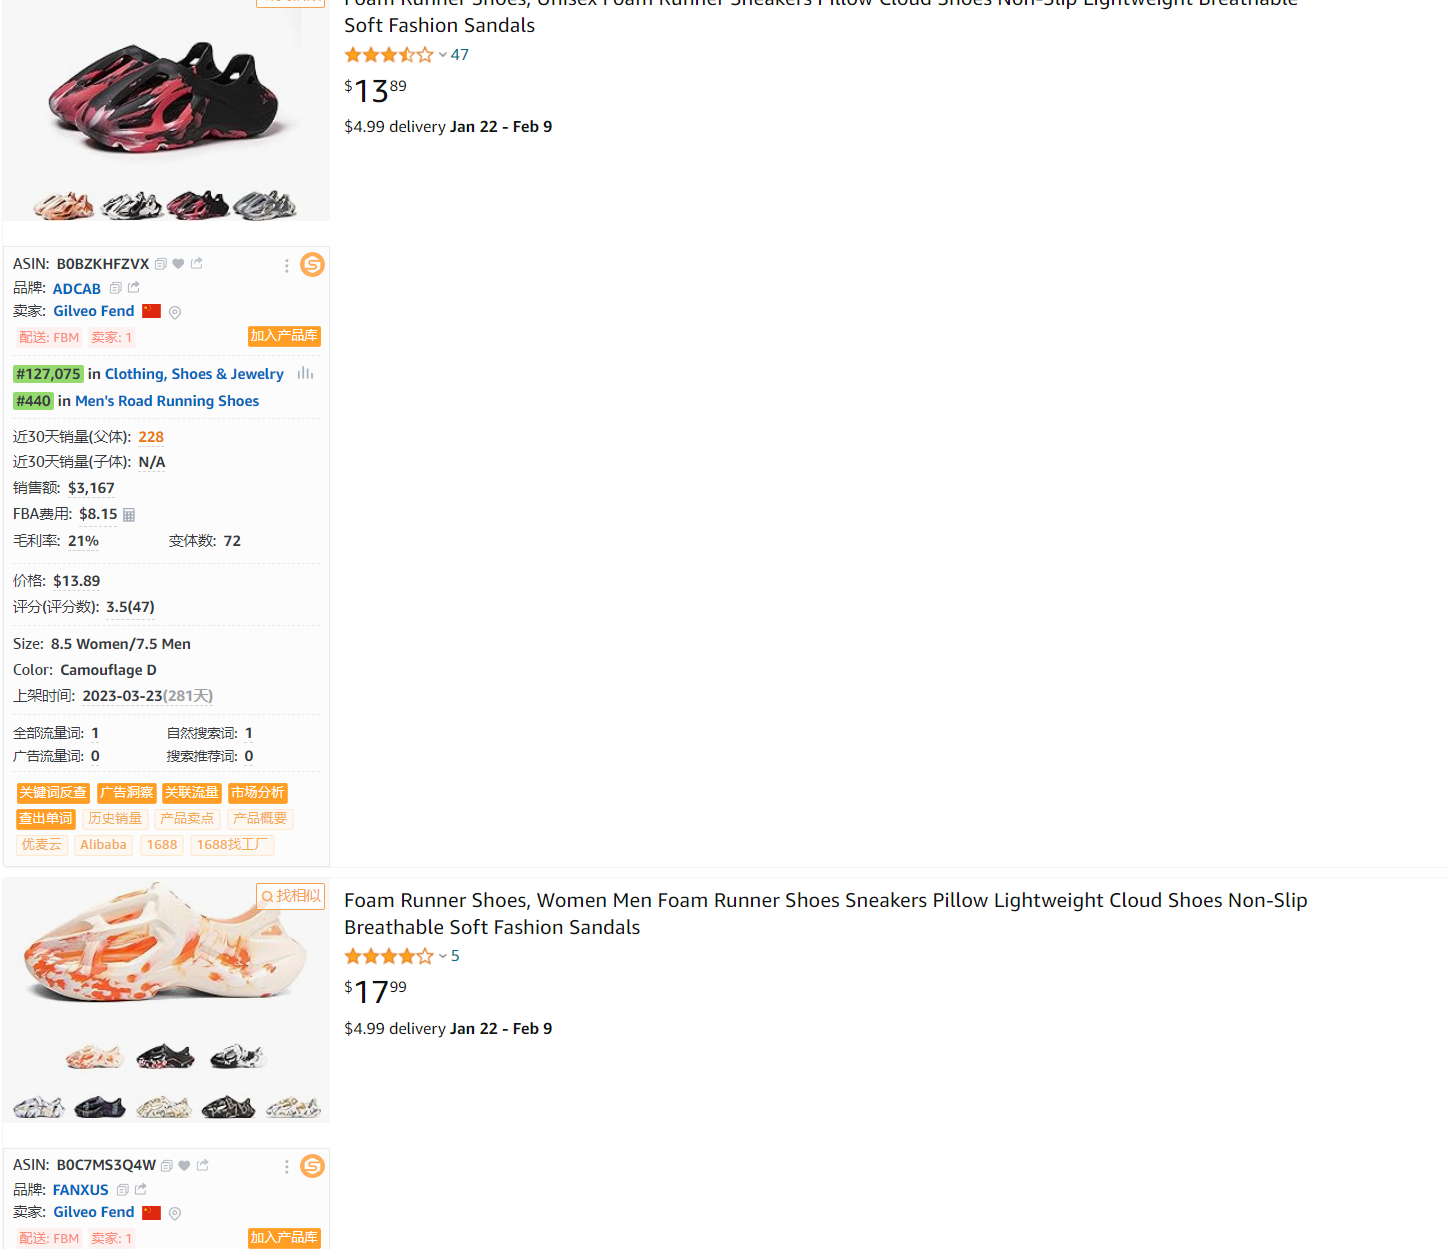Image resolution: width=1448 pixels, height=1249 pixels.
Task: Open share icon next to ASIN B0BZKHFZVX
Action: click(x=197, y=264)
